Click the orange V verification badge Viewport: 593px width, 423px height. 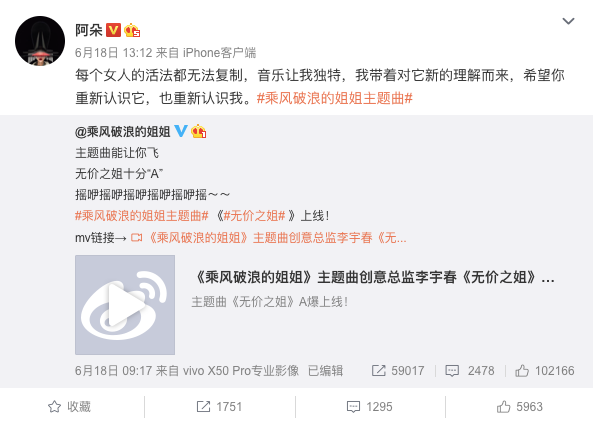click(x=113, y=30)
